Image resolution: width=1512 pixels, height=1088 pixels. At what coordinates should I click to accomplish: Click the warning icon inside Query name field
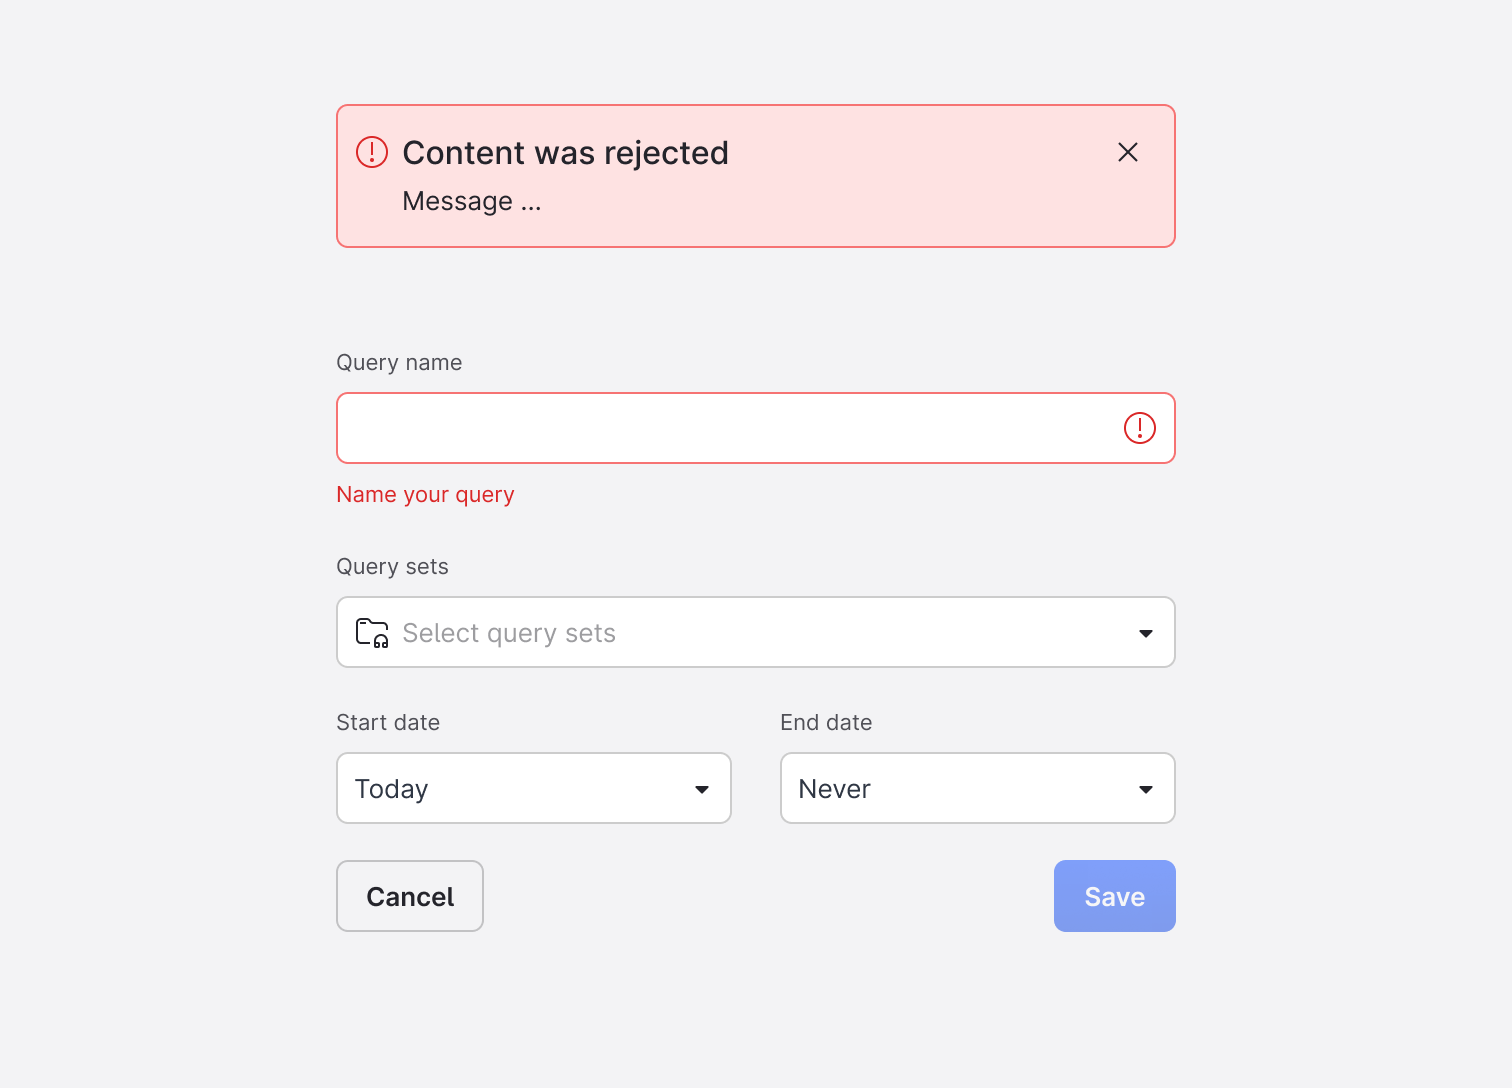click(1140, 428)
